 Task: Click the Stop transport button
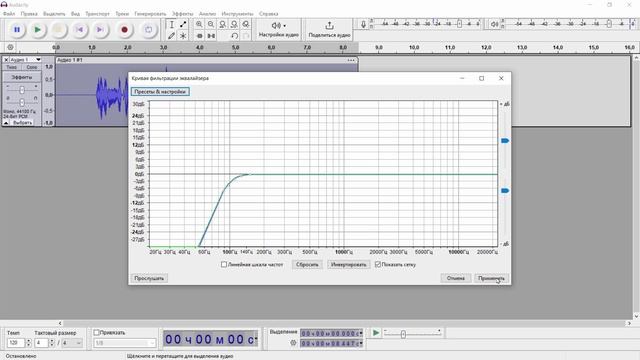58,29
